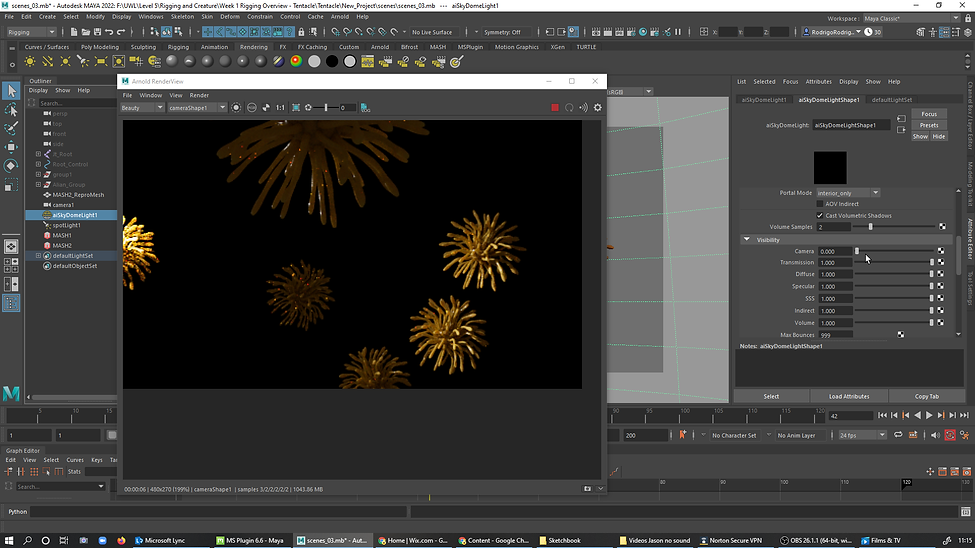
Task: Toggle map button beside Volume Samples
Action: tap(942, 227)
